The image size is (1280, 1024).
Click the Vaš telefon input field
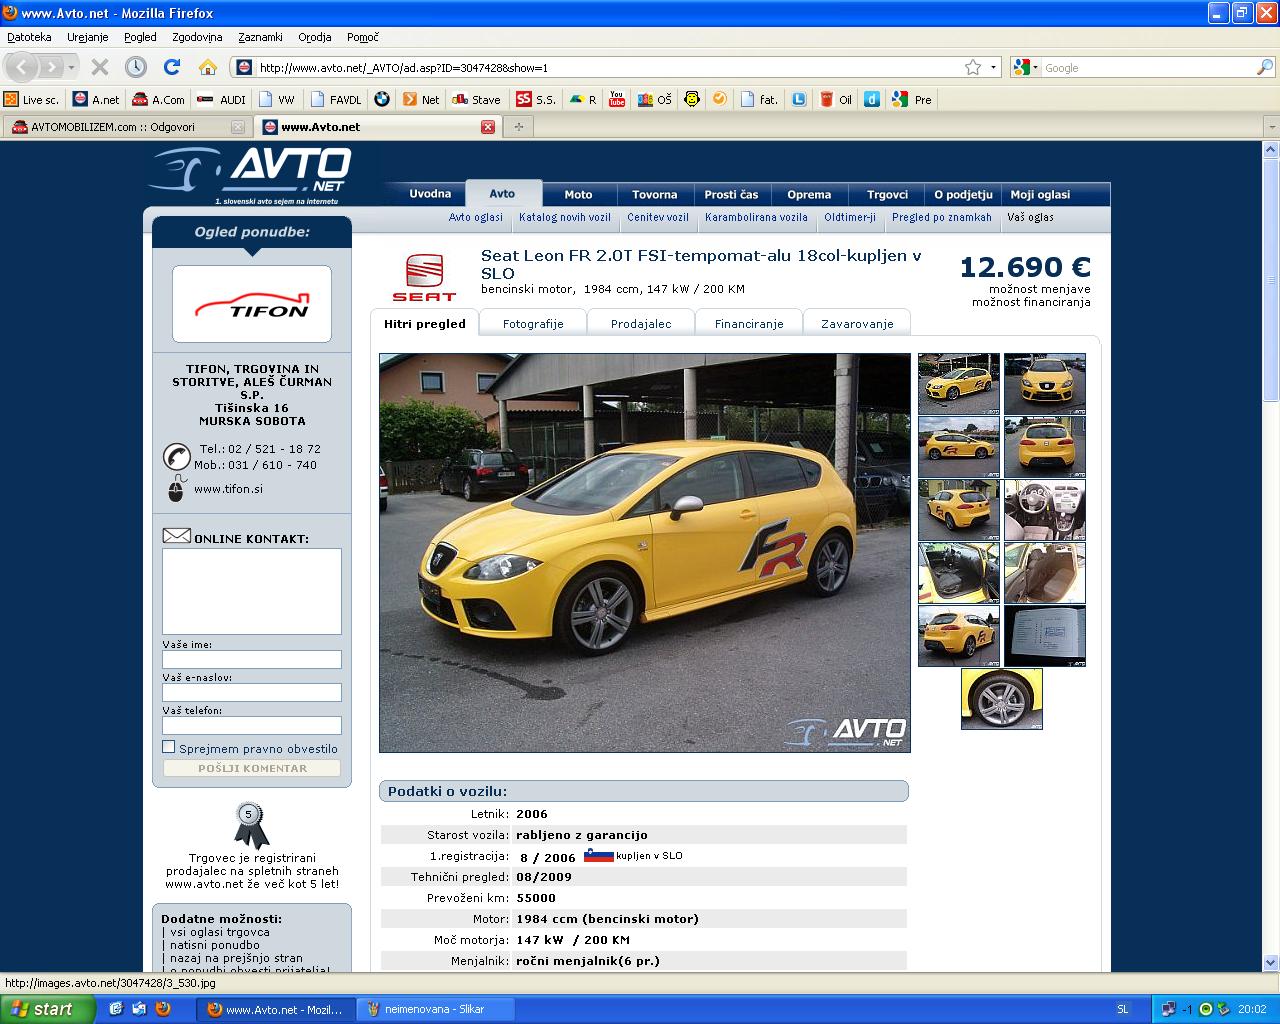252,725
